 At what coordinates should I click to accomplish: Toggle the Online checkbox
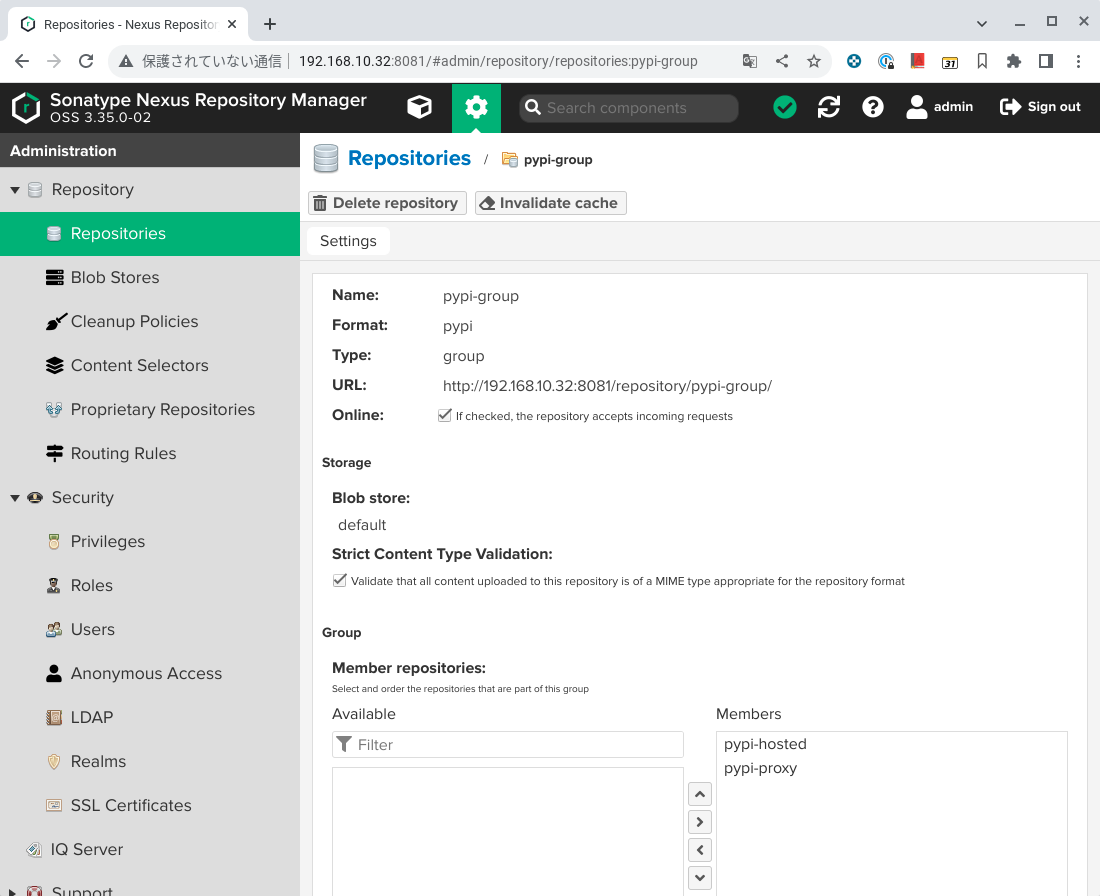tap(445, 415)
